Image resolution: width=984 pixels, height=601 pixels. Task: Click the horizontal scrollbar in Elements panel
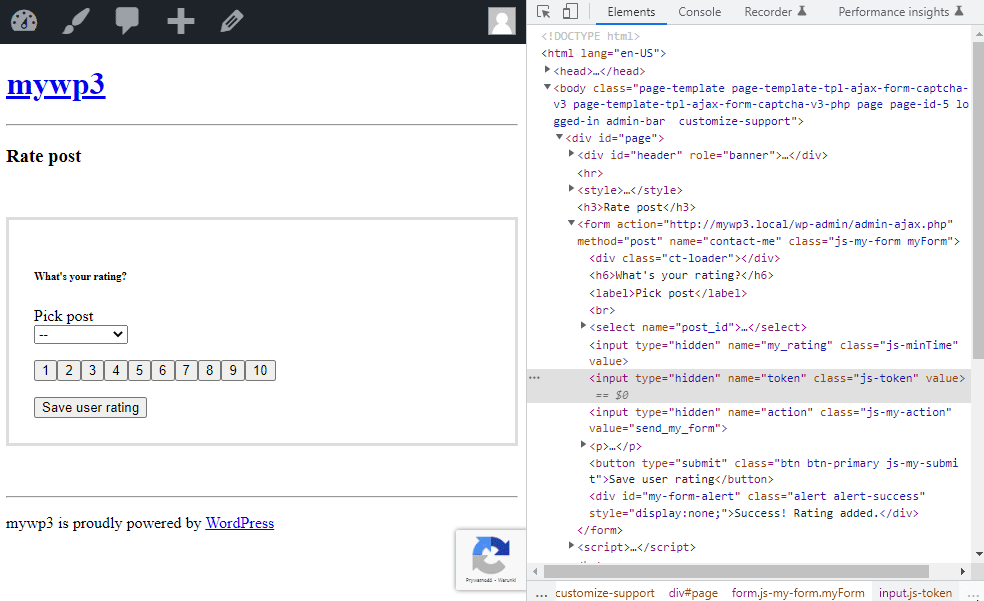[x=735, y=572]
